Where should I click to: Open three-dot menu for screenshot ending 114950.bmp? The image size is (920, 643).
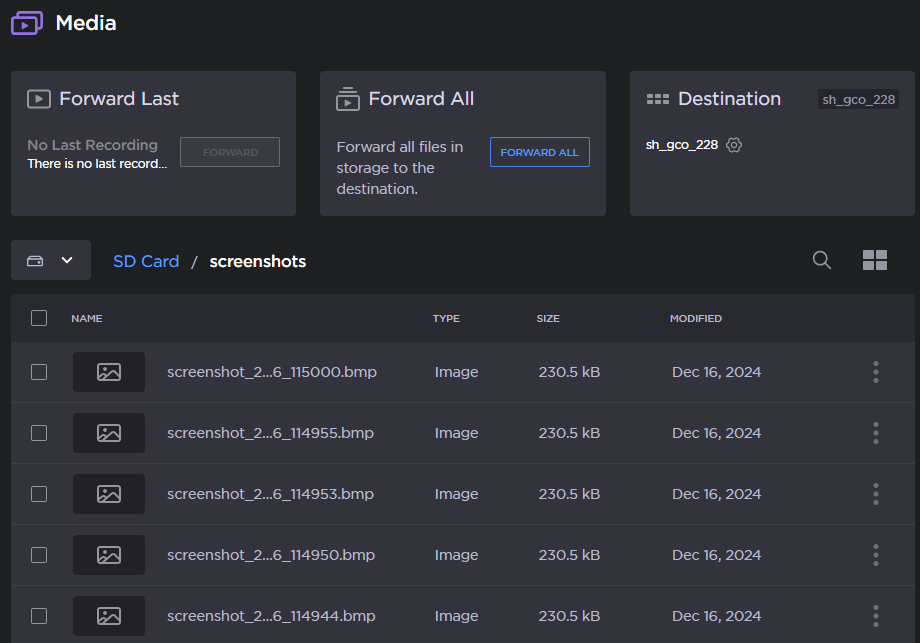point(875,555)
